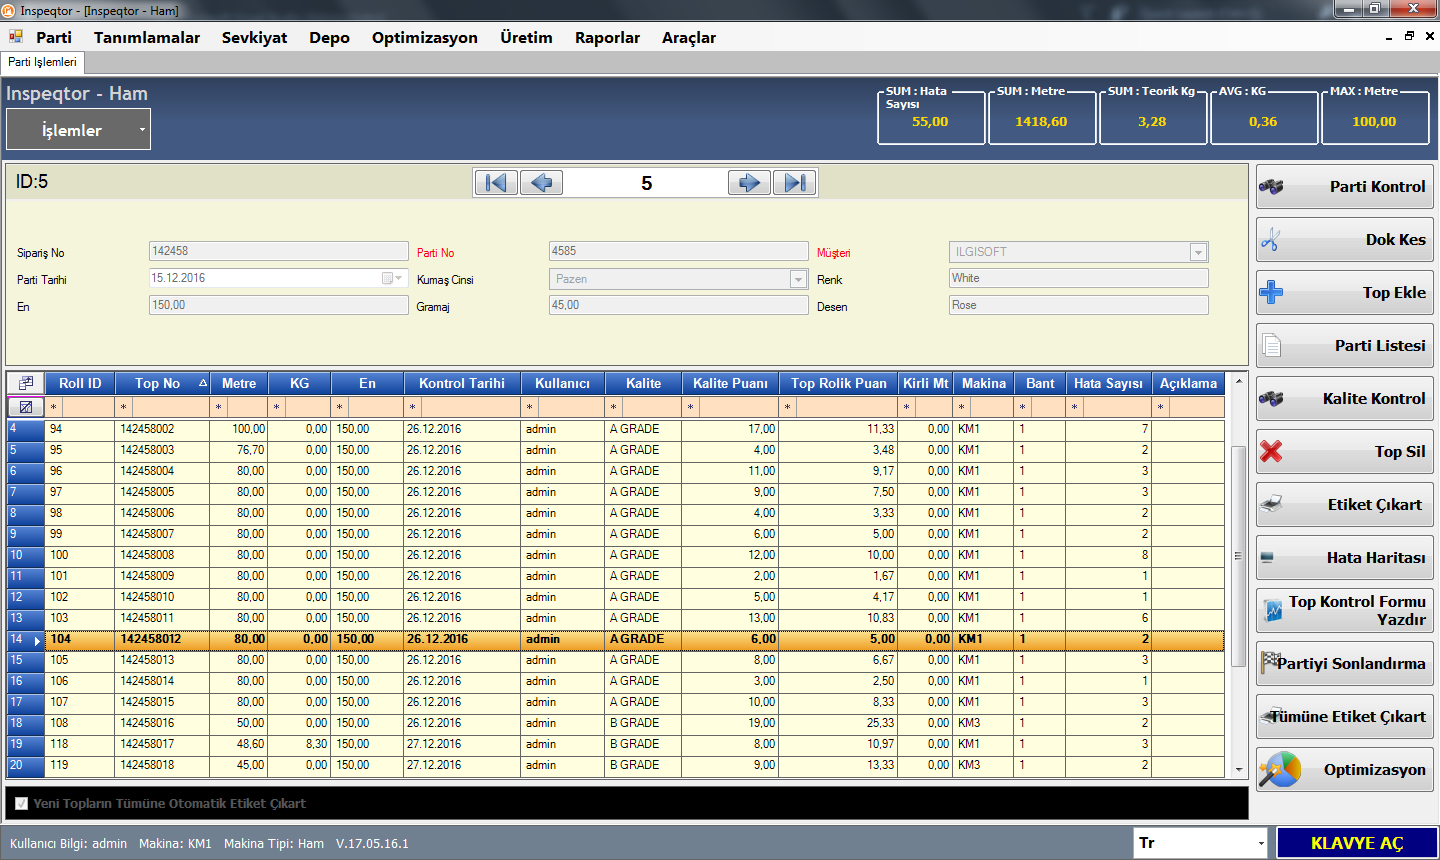Open the Tanımlamalar menu
This screenshot has width=1440, height=860.
point(147,37)
